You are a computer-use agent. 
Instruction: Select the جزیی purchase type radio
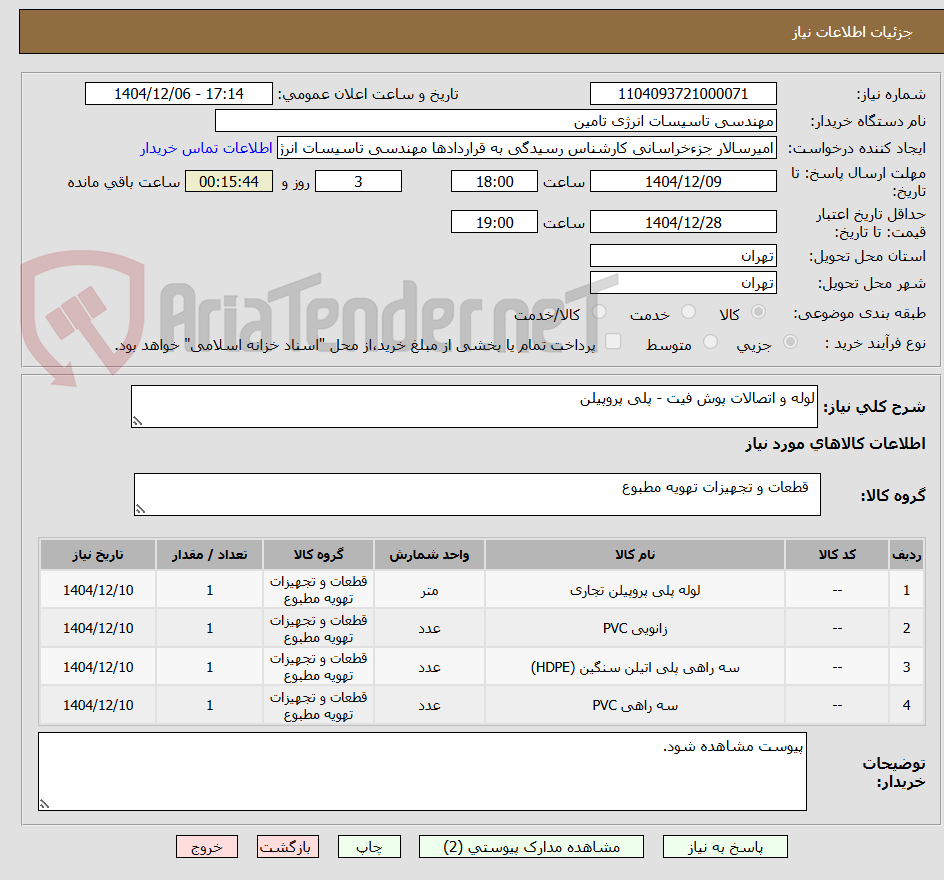click(790, 342)
